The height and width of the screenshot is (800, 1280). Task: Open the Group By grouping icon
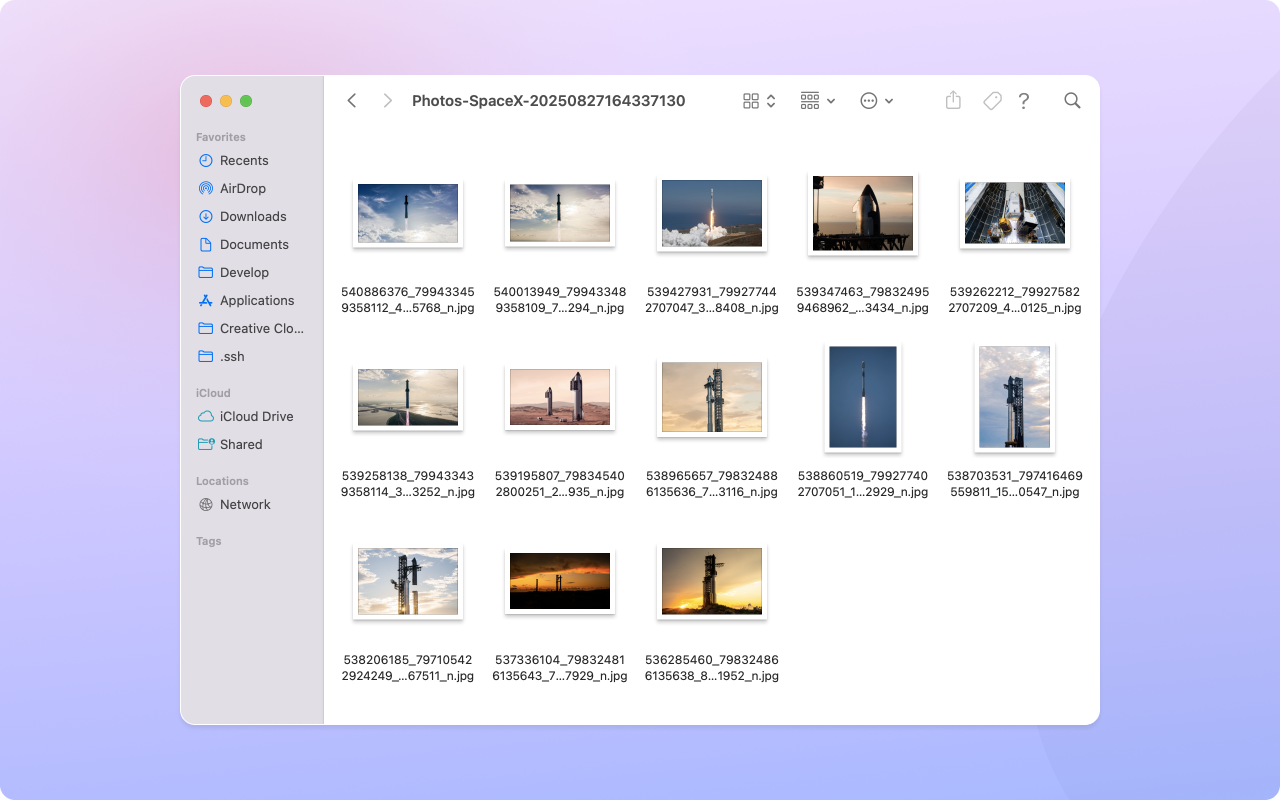point(810,101)
